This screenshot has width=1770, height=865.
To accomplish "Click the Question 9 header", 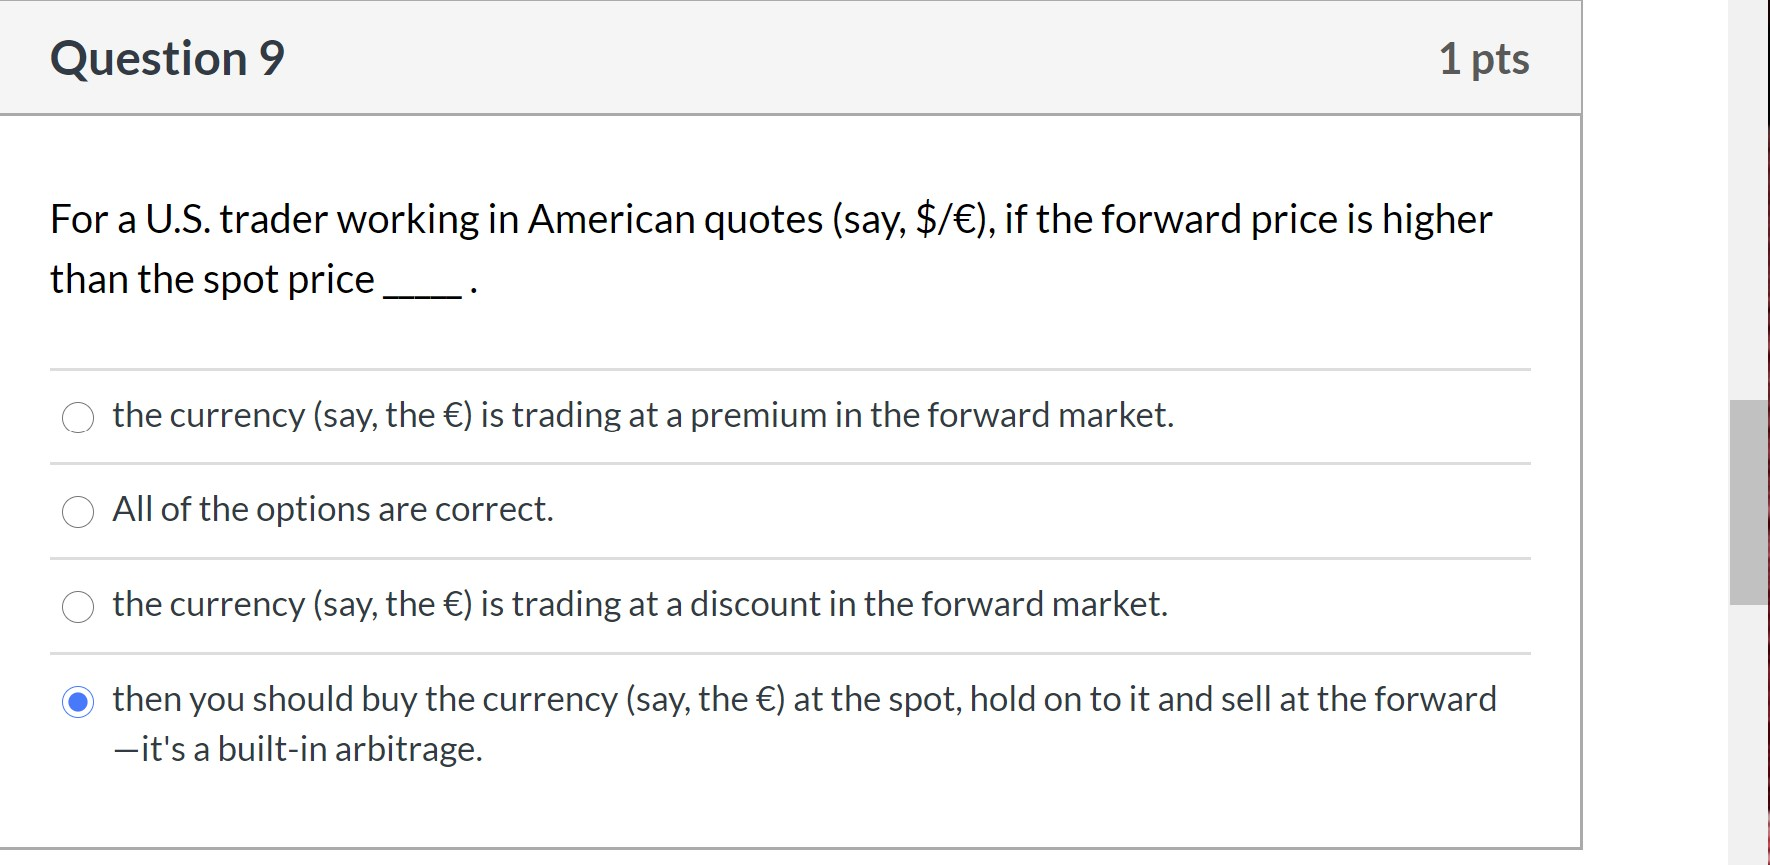I will (x=167, y=58).
